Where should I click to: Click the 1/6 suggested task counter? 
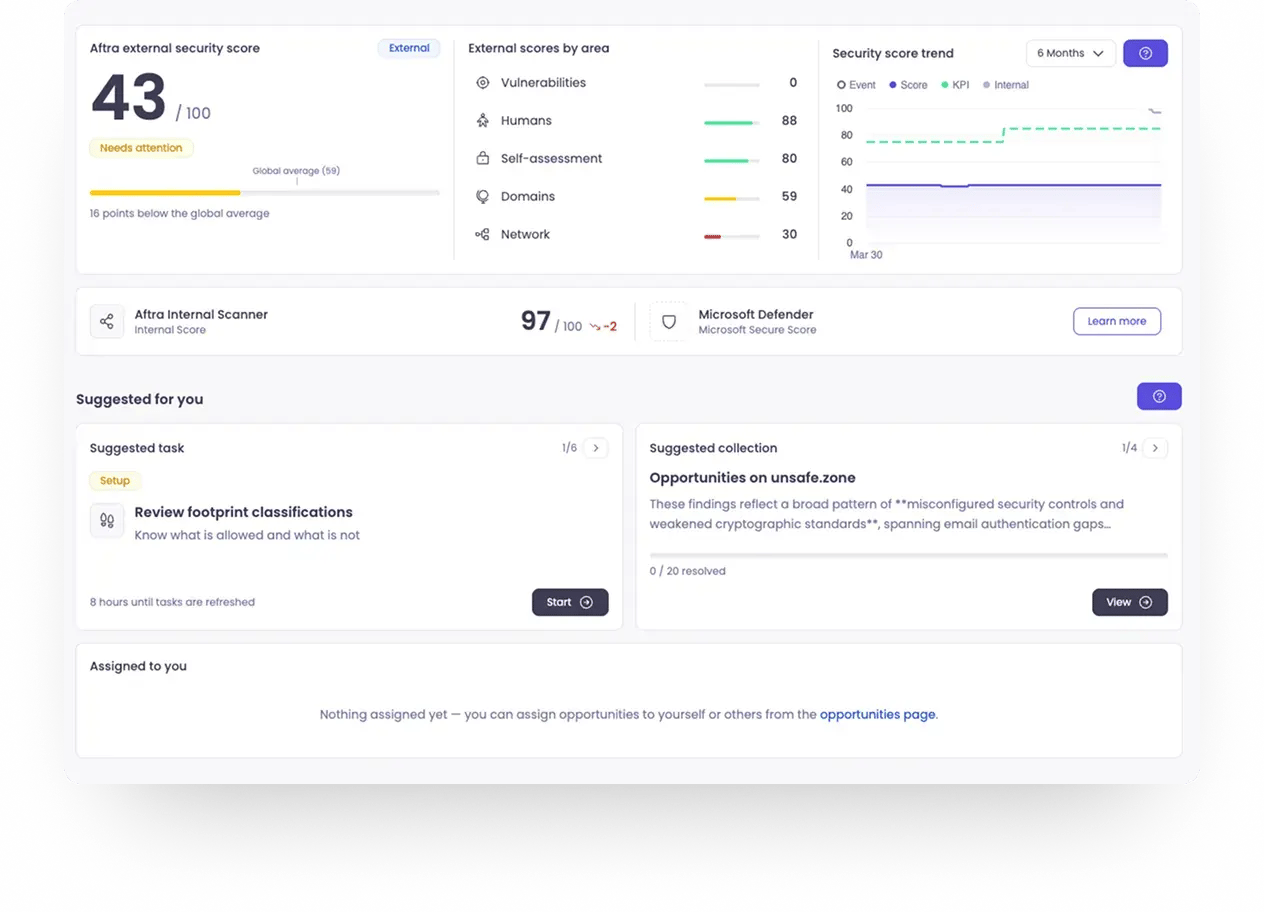coord(569,448)
